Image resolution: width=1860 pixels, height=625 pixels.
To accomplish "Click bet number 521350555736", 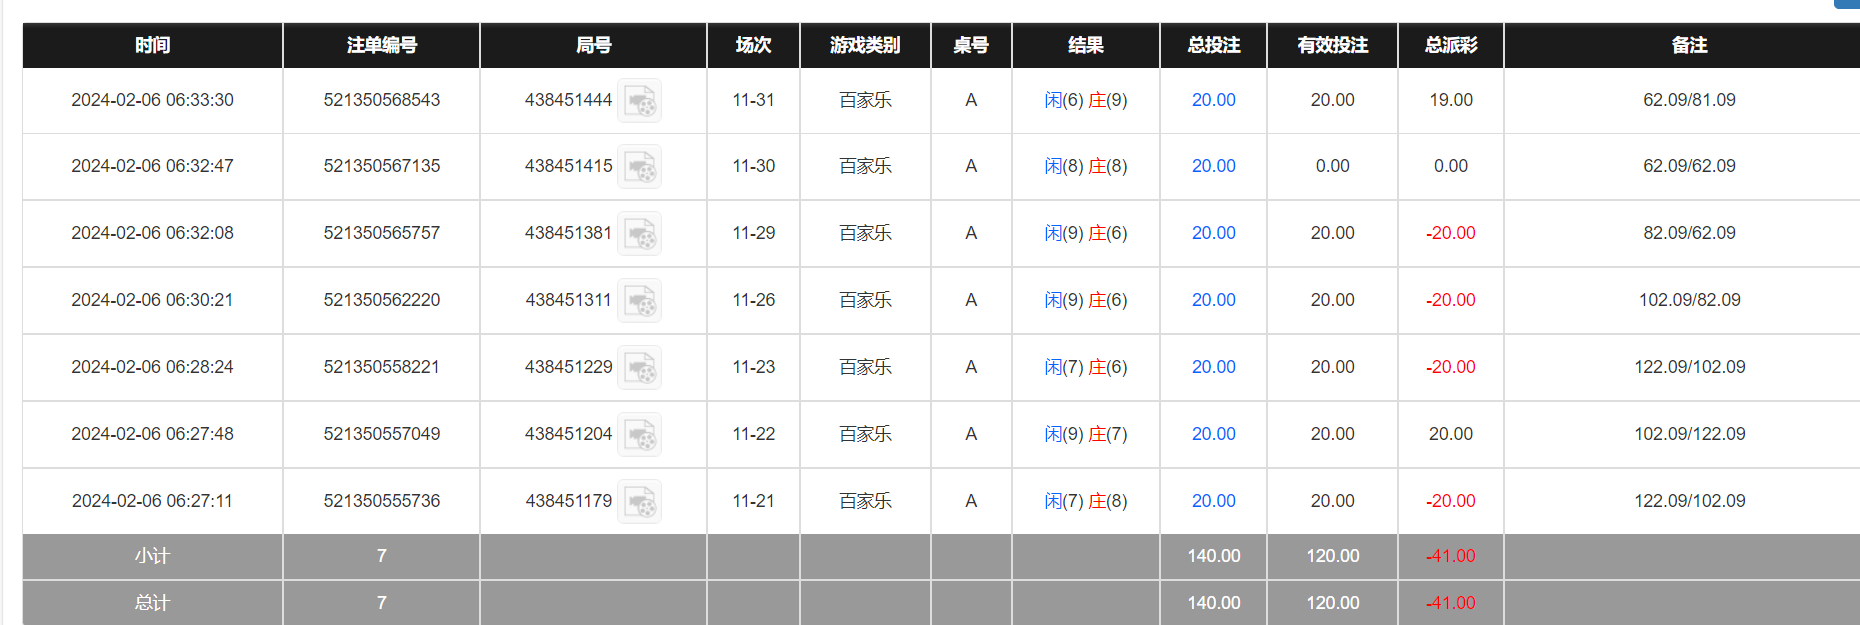I will coord(381,501).
